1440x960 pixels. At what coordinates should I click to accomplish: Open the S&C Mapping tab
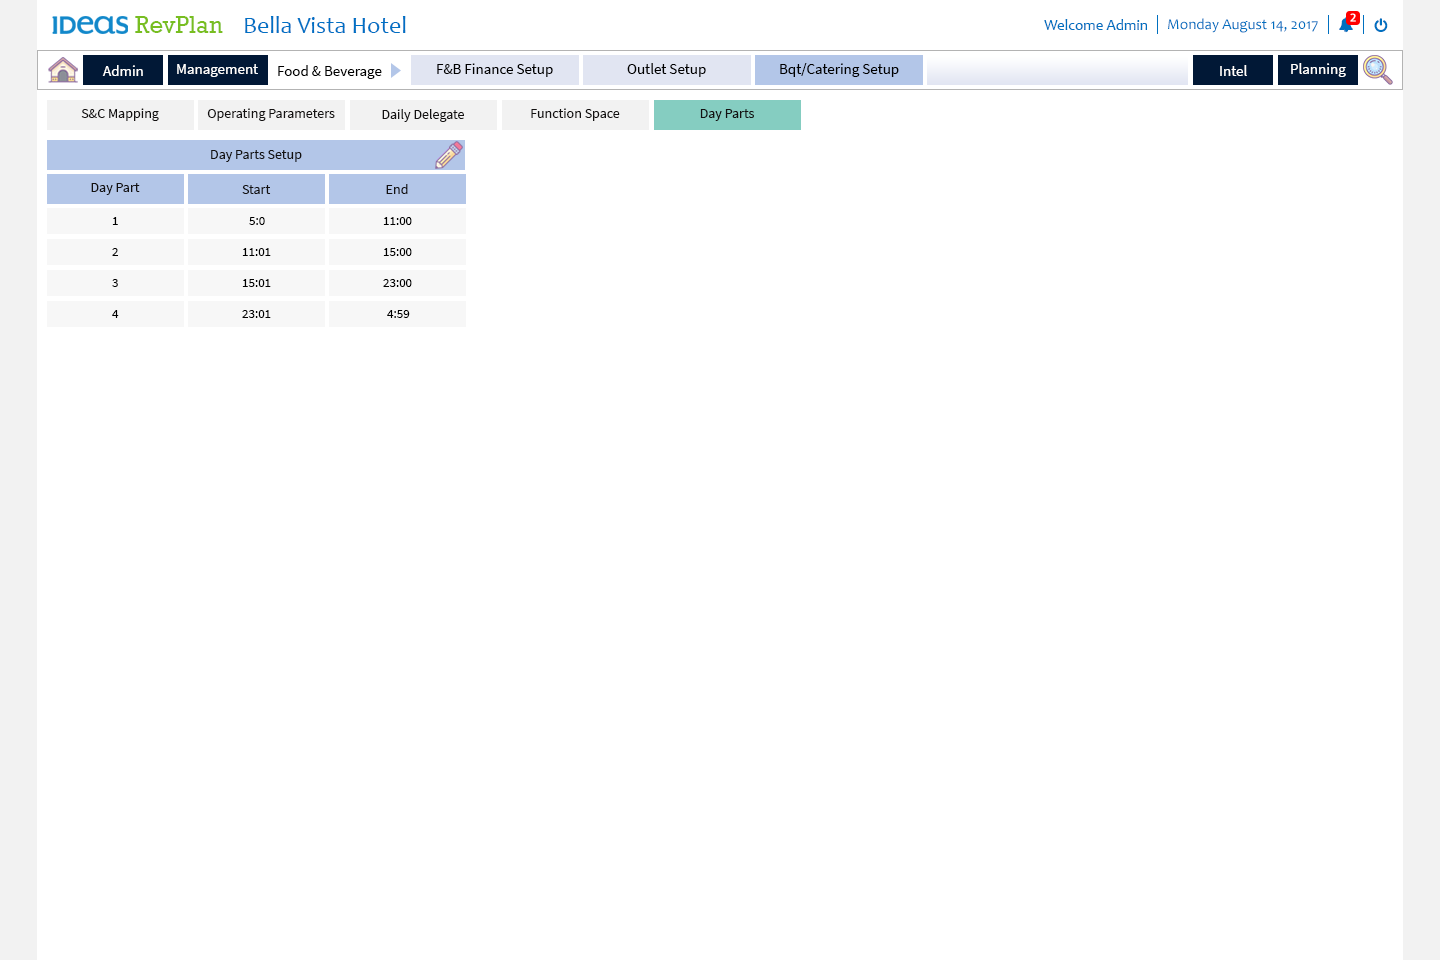[120, 114]
